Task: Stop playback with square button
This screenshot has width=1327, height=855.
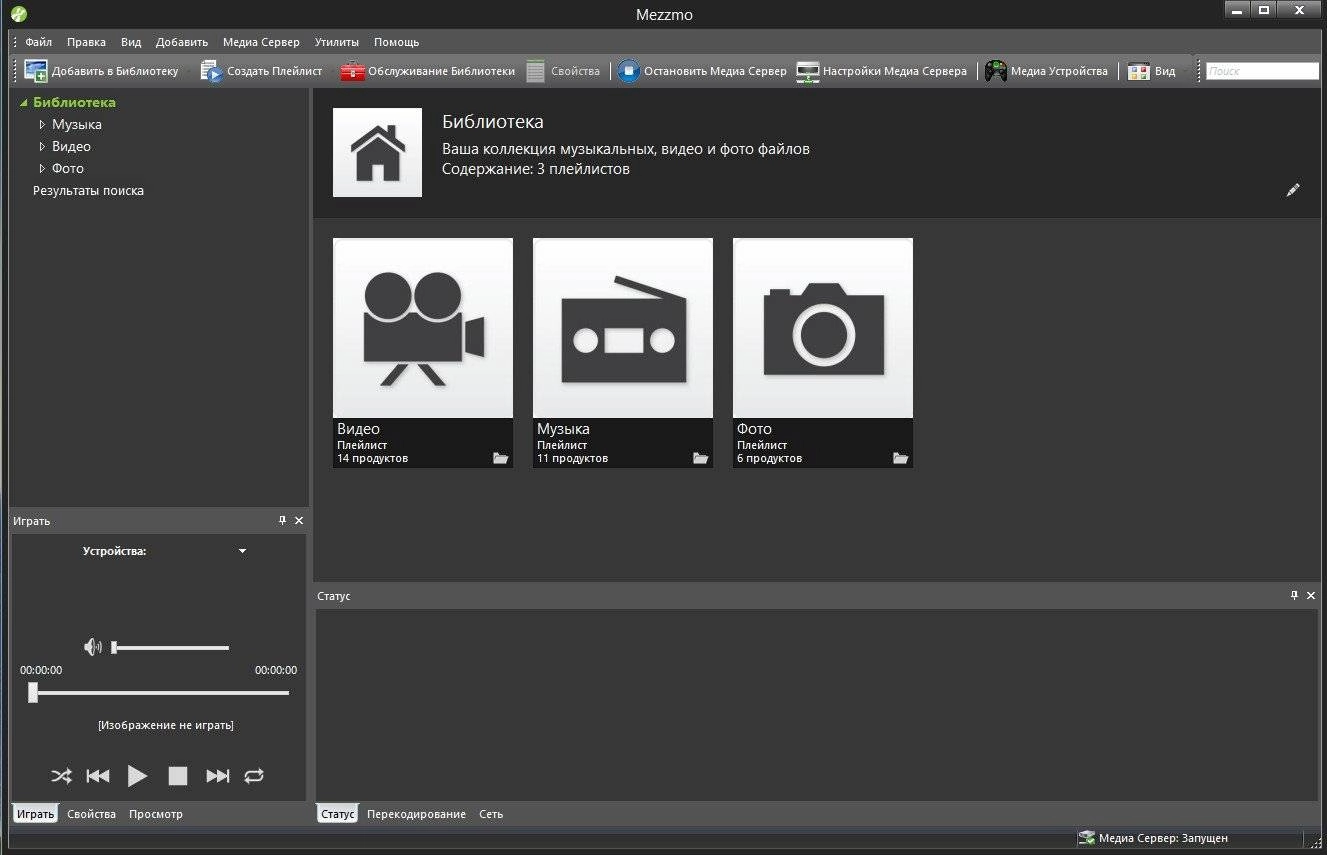Action: [x=178, y=775]
